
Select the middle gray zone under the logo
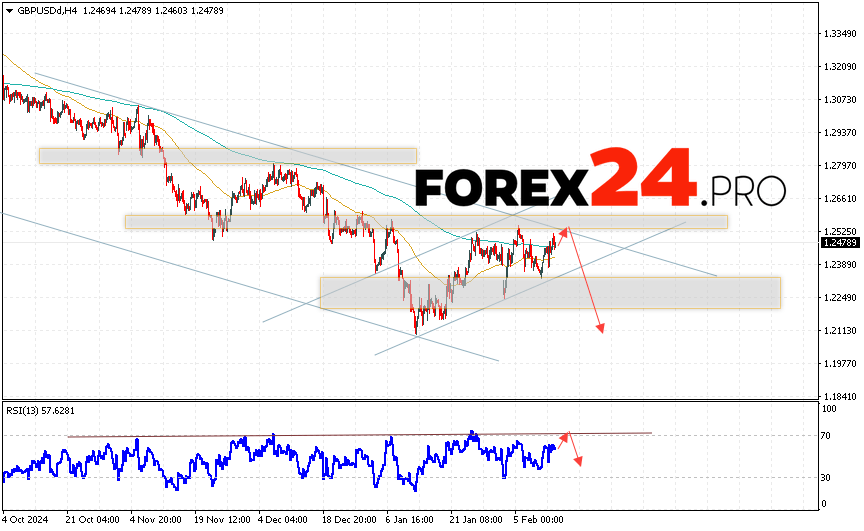click(x=425, y=222)
